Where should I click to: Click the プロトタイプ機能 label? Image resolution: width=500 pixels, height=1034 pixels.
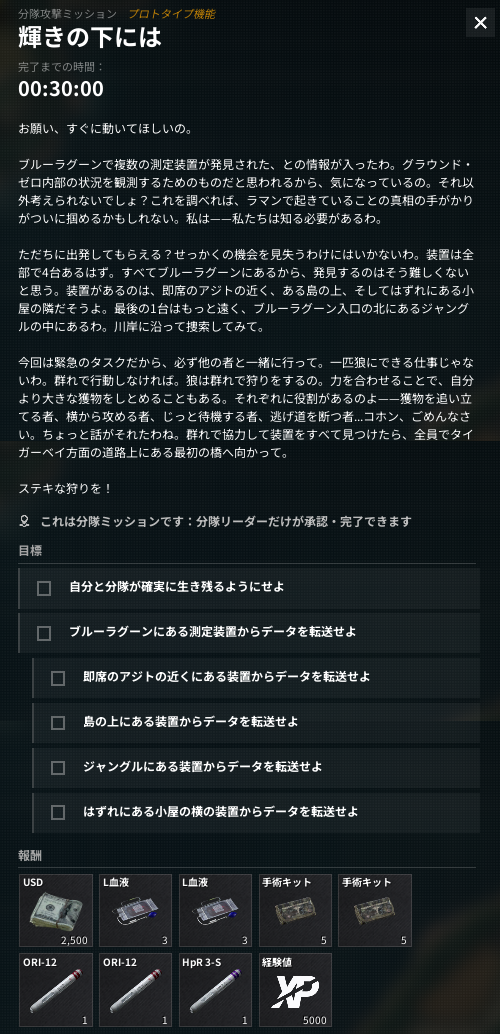tap(172, 14)
